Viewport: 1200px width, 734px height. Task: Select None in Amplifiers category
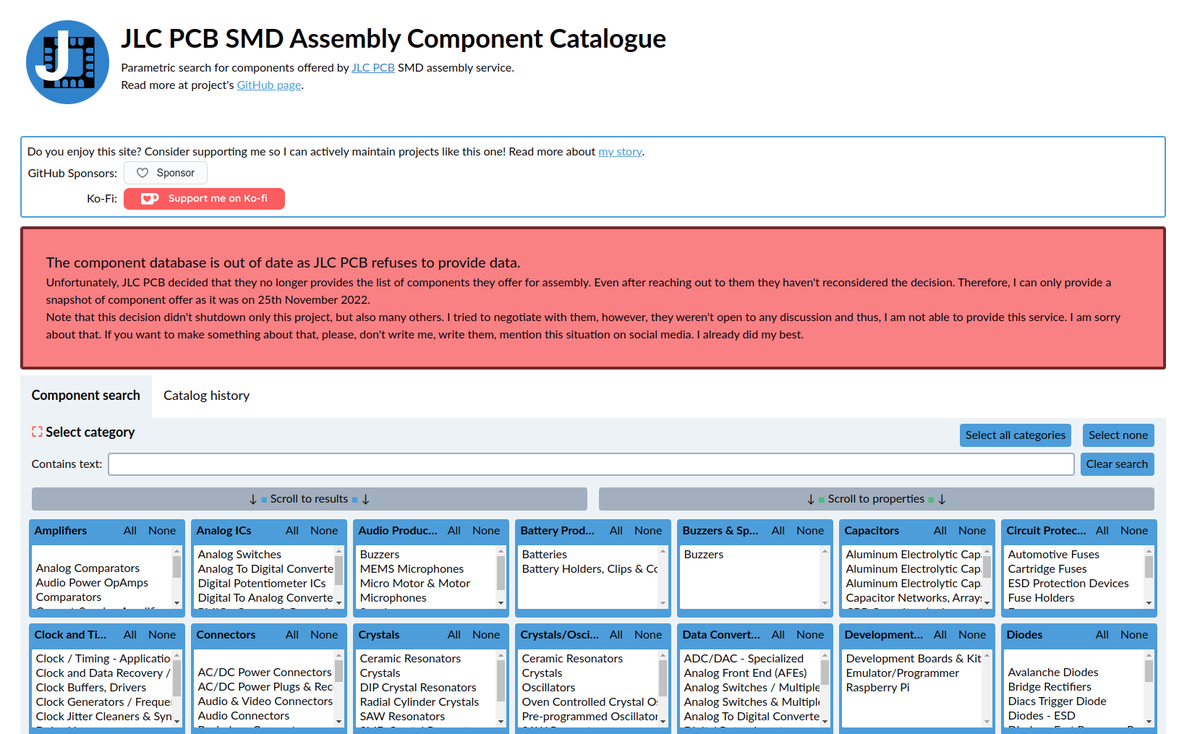point(162,531)
